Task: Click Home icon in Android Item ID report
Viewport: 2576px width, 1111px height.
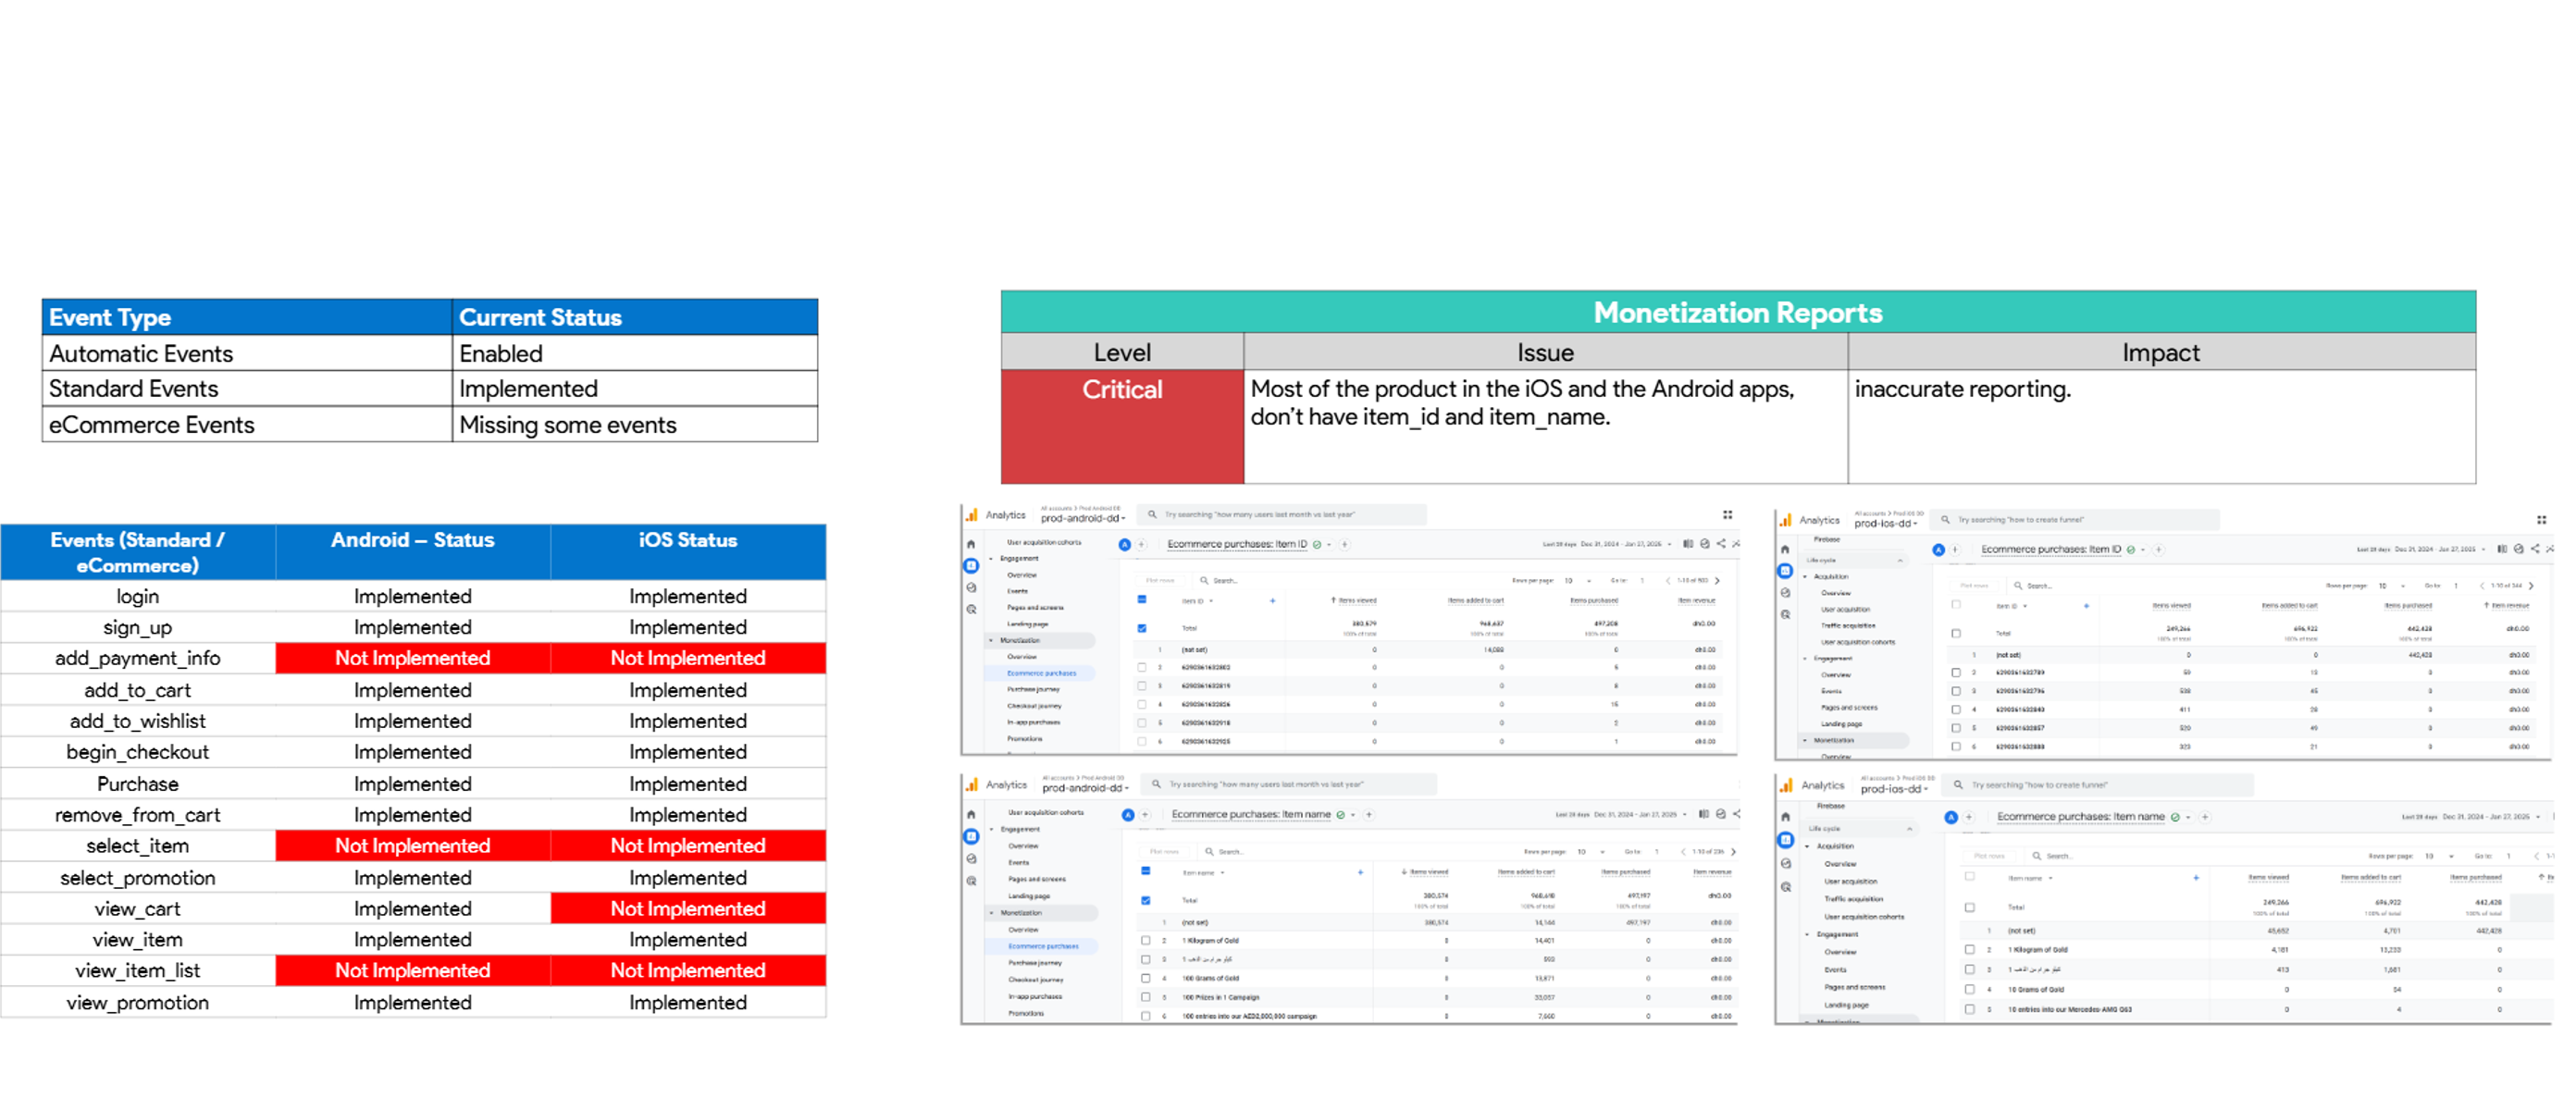Action: 970,544
